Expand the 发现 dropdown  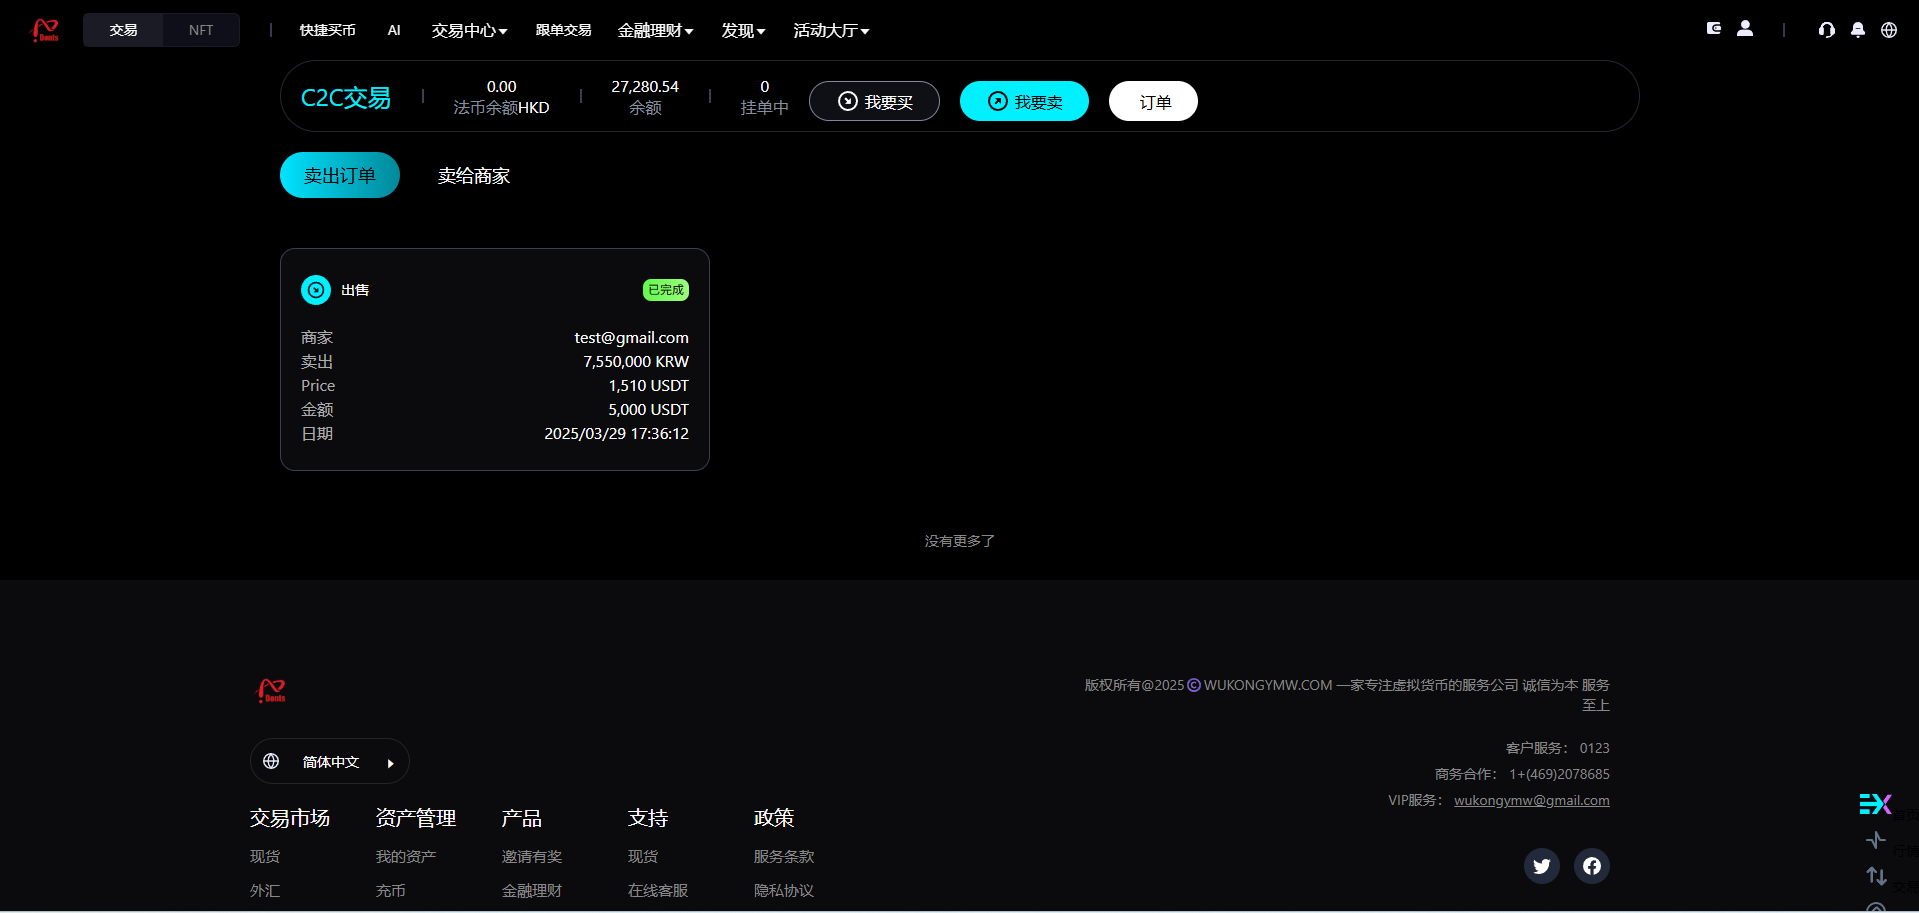click(743, 30)
